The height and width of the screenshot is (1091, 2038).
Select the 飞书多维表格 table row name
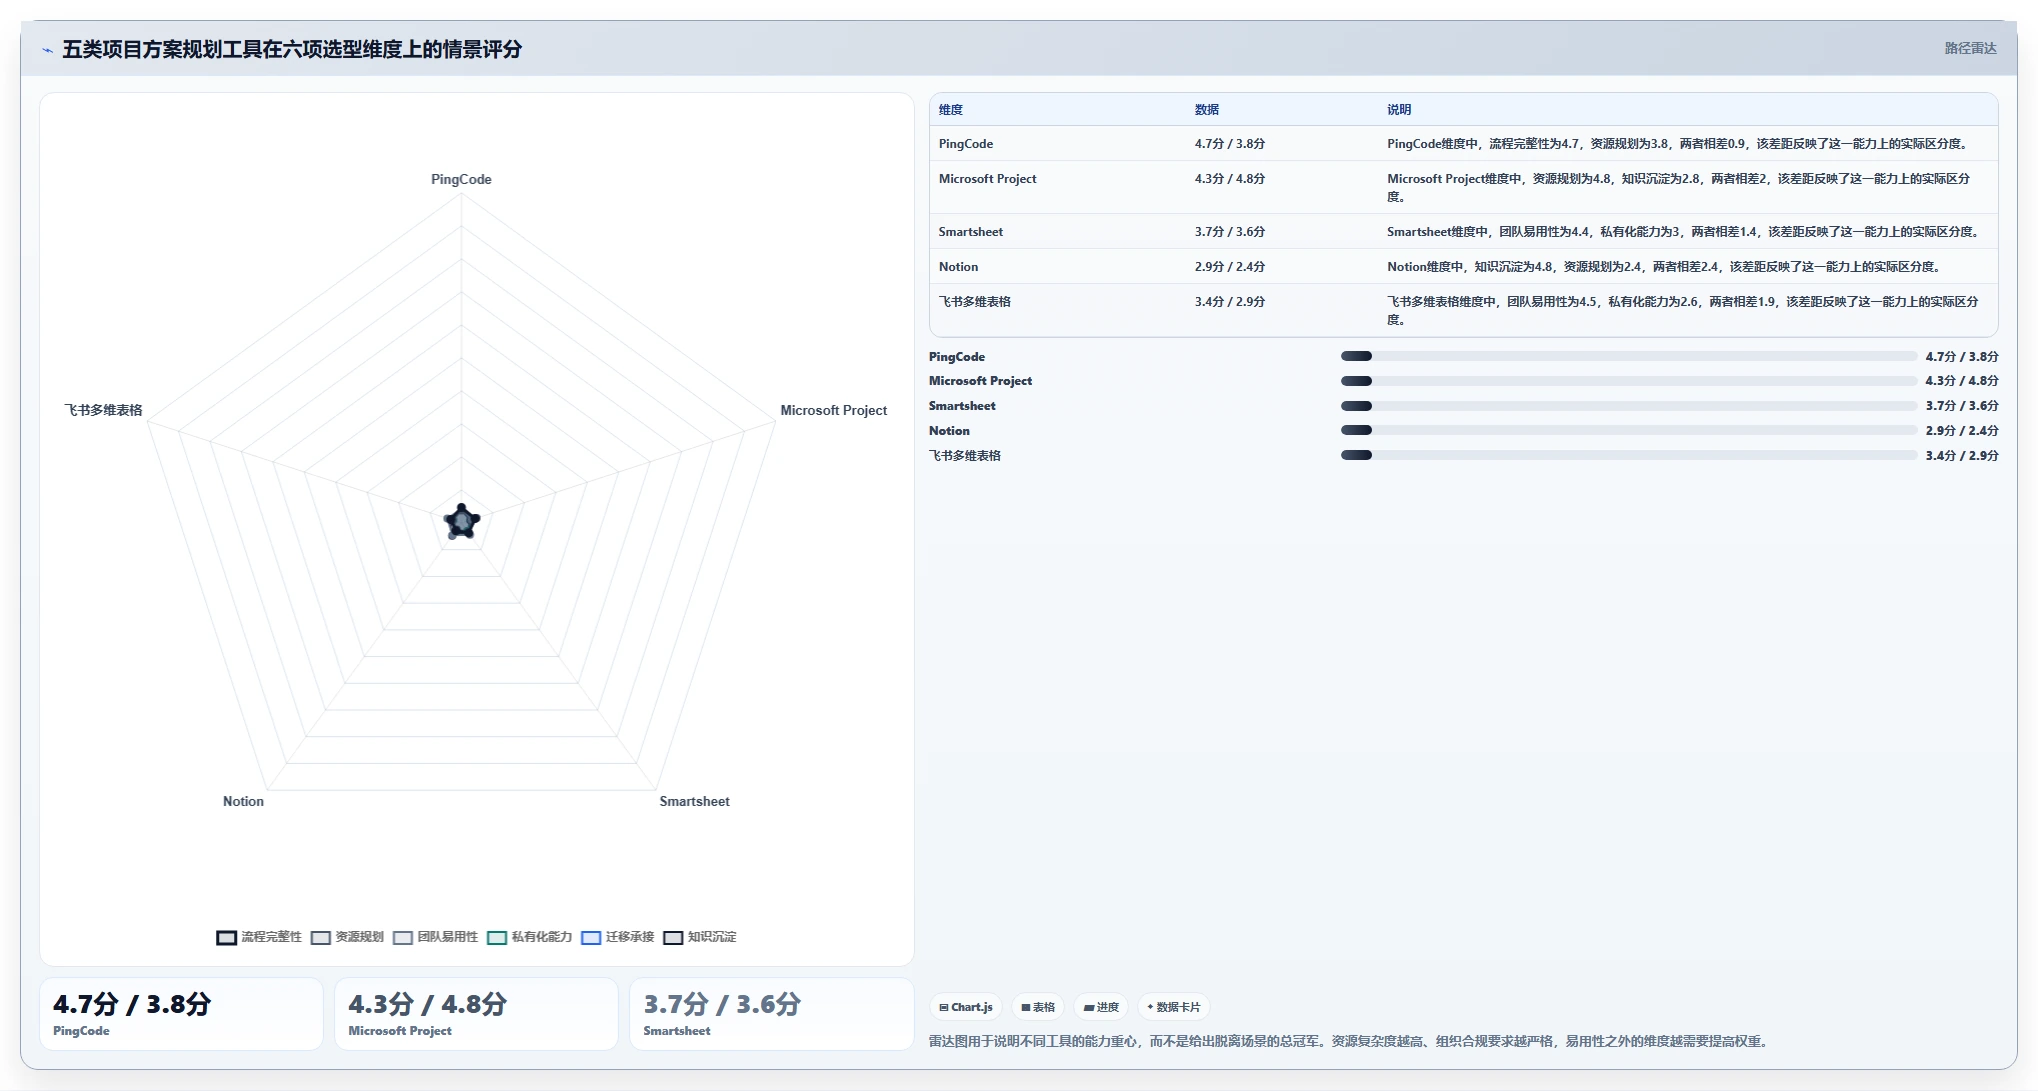click(974, 302)
